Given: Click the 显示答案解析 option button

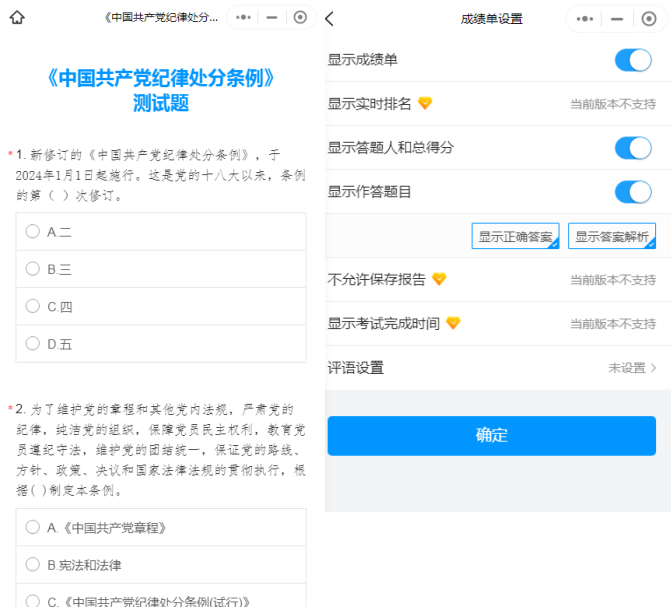Looking at the screenshot, I should [612, 236].
